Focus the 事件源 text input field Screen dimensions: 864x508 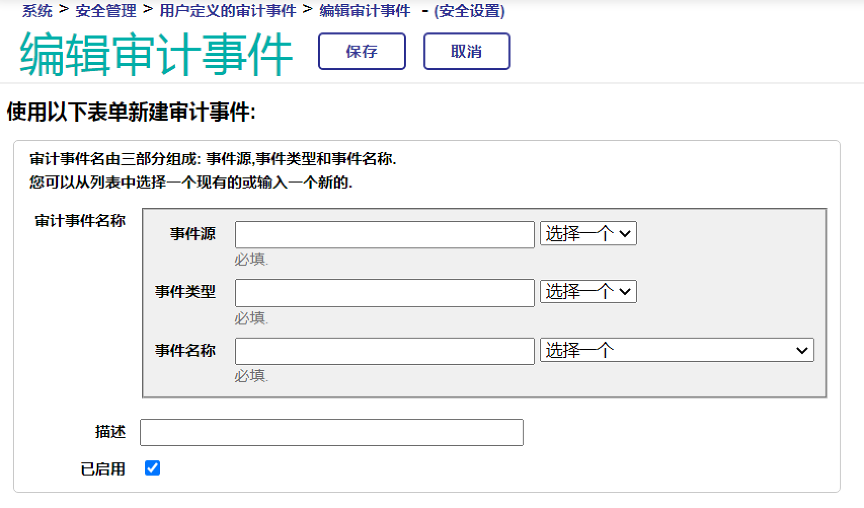tap(384, 235)
